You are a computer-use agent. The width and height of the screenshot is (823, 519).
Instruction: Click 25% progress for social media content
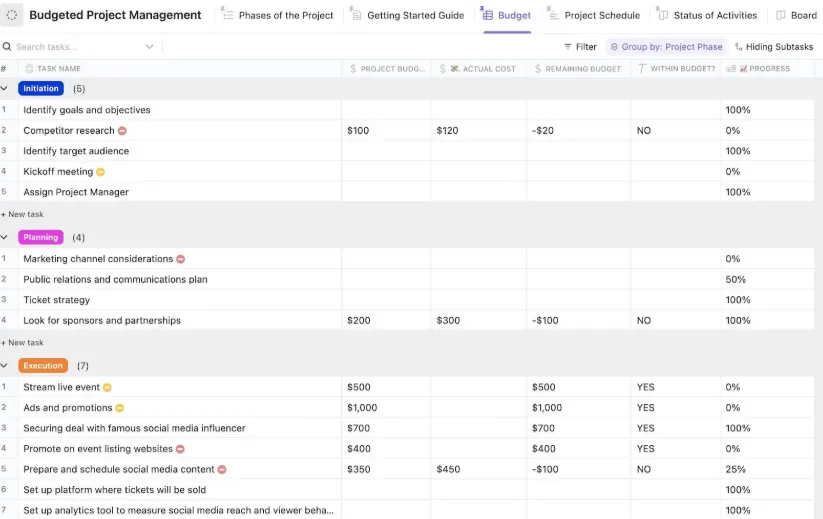pos(735,470)
